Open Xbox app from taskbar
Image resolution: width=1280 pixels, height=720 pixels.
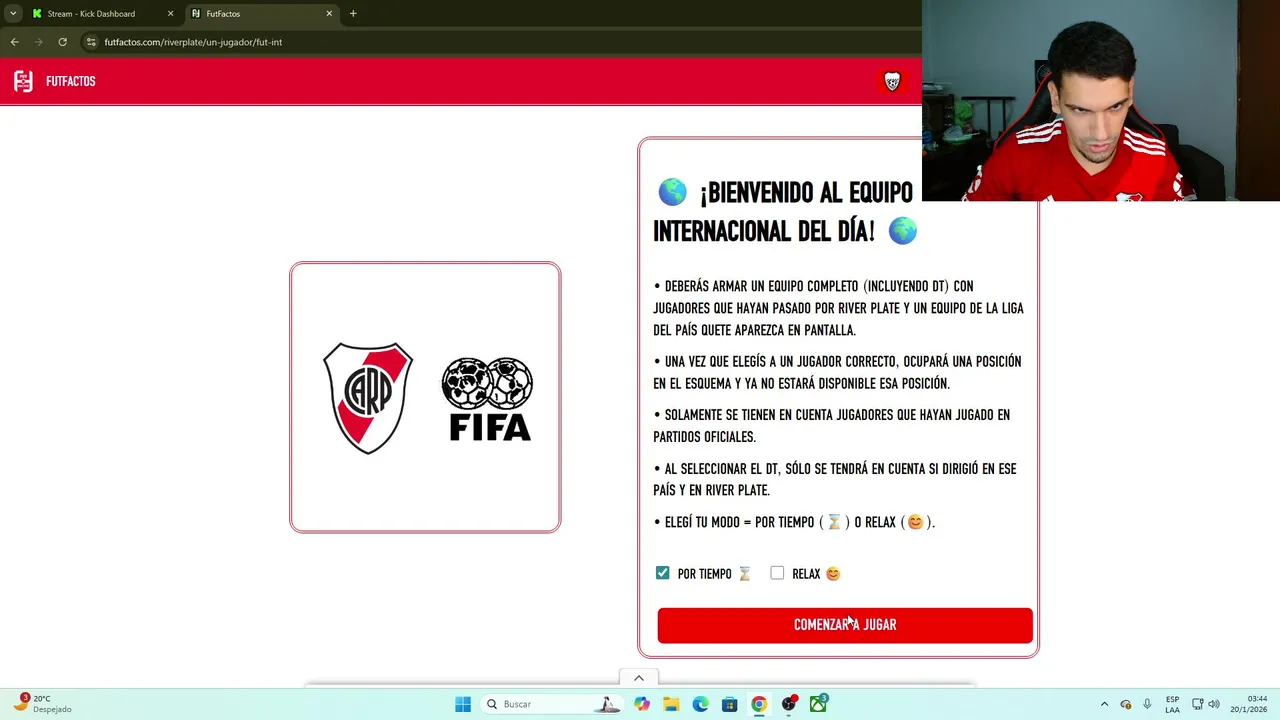(x=818, y=704)
